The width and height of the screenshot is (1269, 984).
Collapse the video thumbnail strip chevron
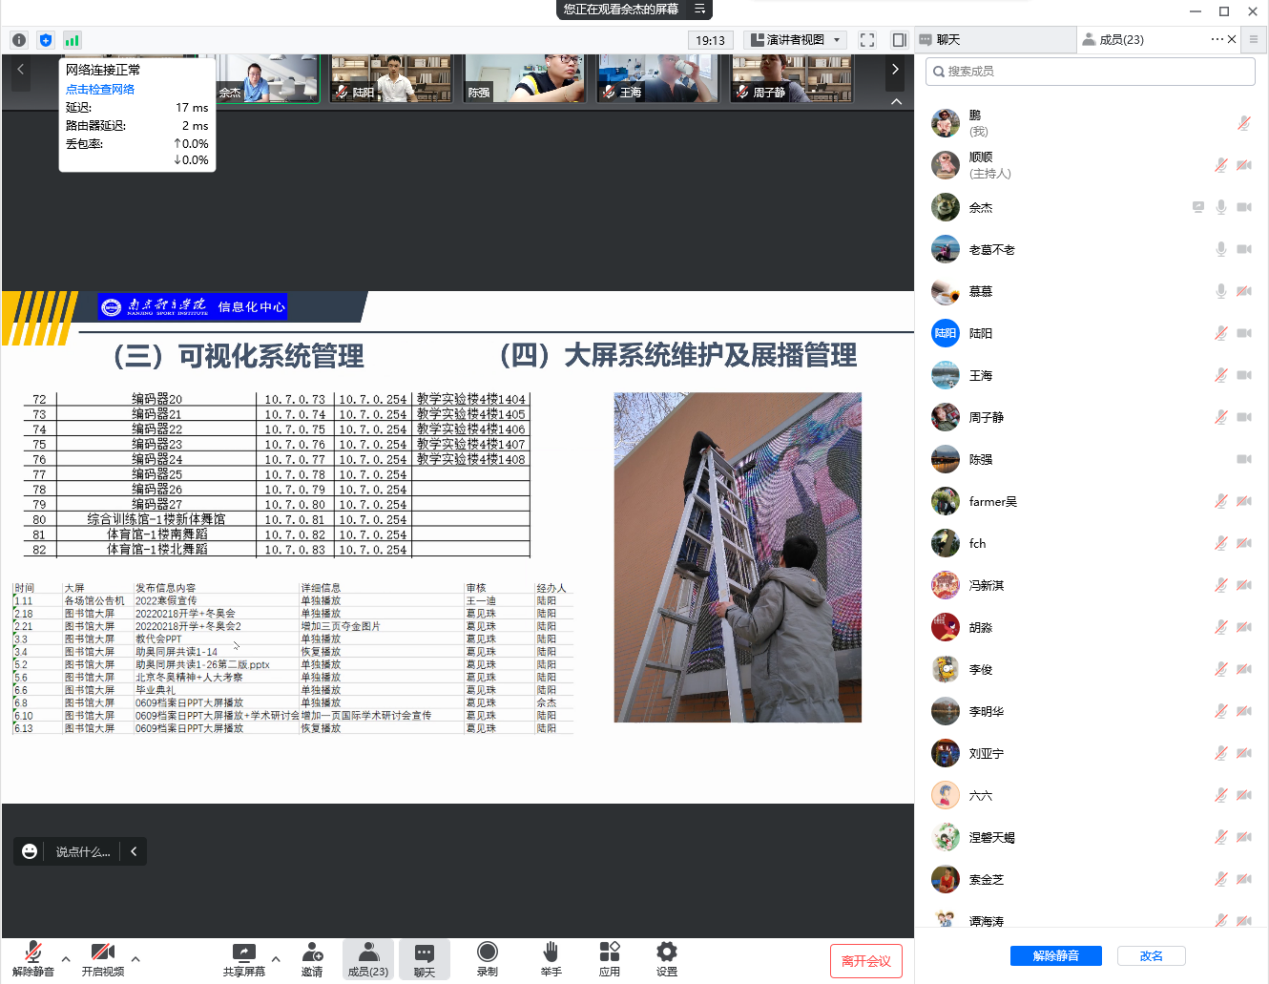click(896, 101)
